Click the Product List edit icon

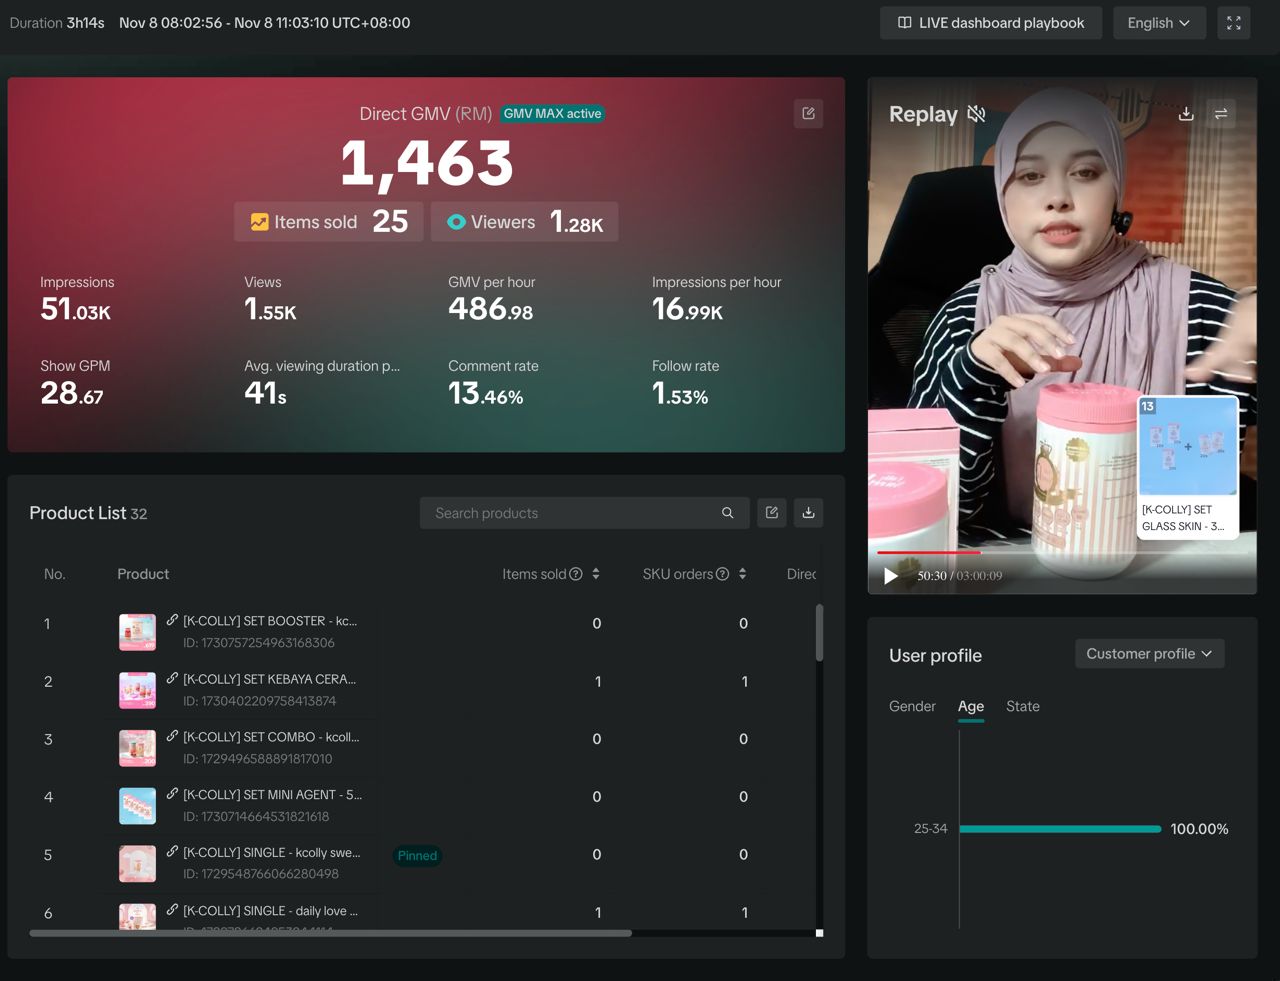(x=772, y=513)
